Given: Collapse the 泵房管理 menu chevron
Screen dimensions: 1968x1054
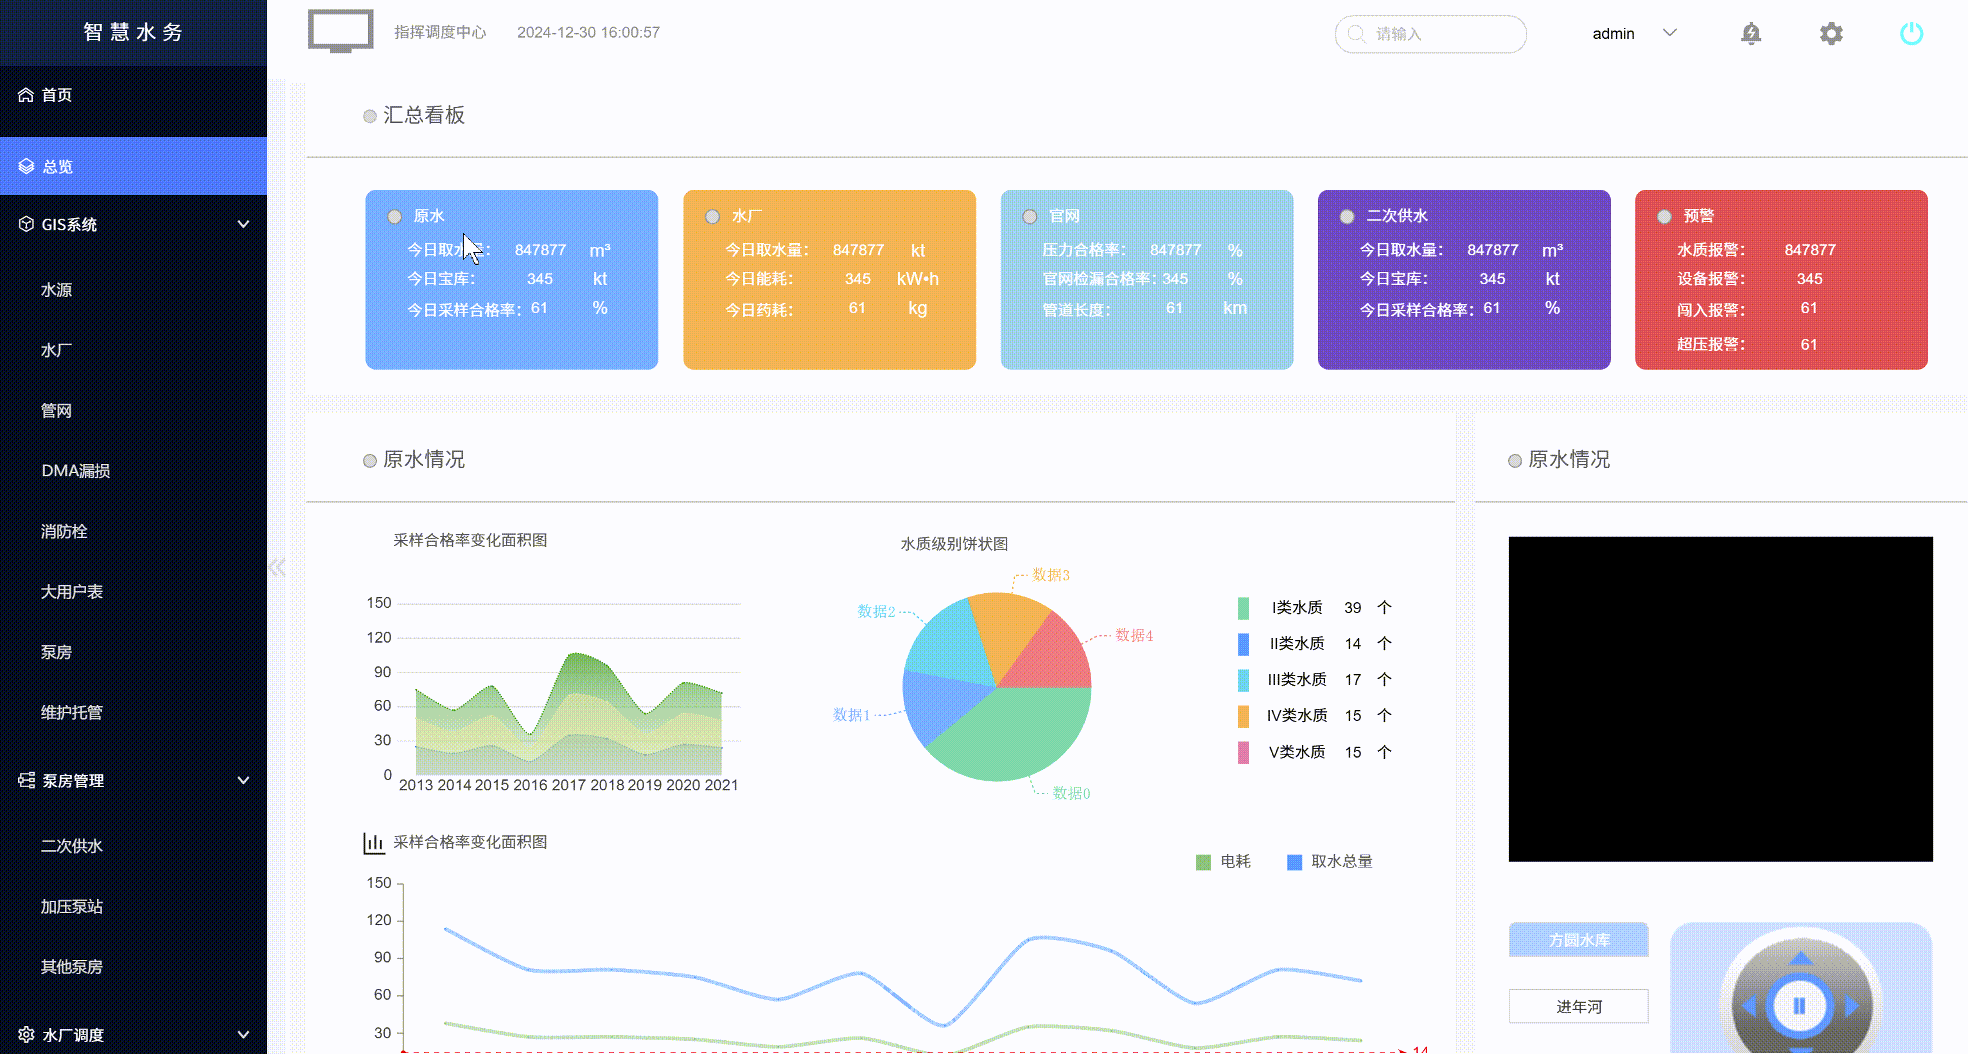Looking at the screenshot, I should pos(243,780).
